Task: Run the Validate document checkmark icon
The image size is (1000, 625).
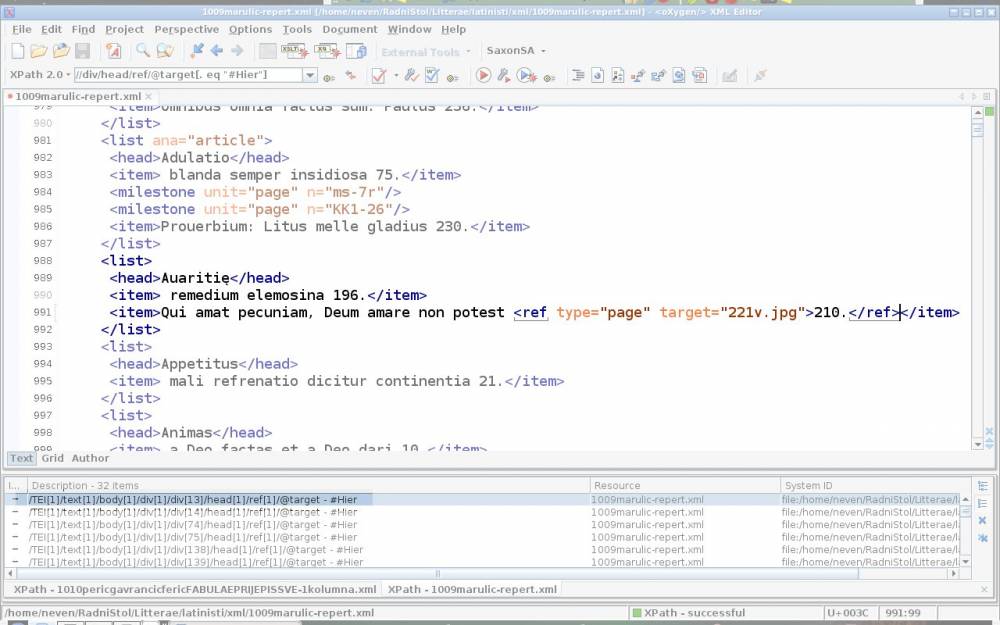Action: [x=379, y=75]
